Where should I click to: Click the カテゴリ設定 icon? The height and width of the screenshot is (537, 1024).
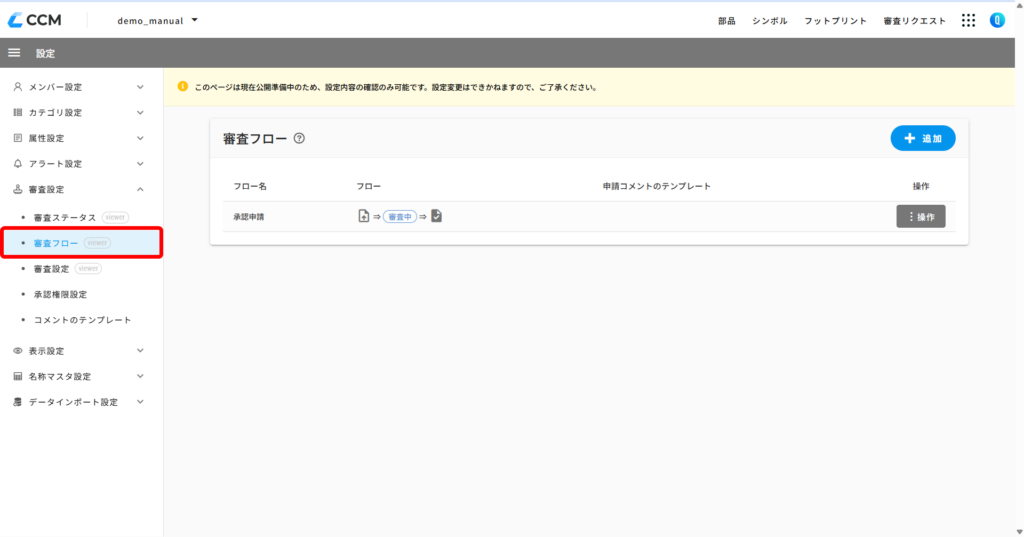pyautogui.click(x=18, y=112)
